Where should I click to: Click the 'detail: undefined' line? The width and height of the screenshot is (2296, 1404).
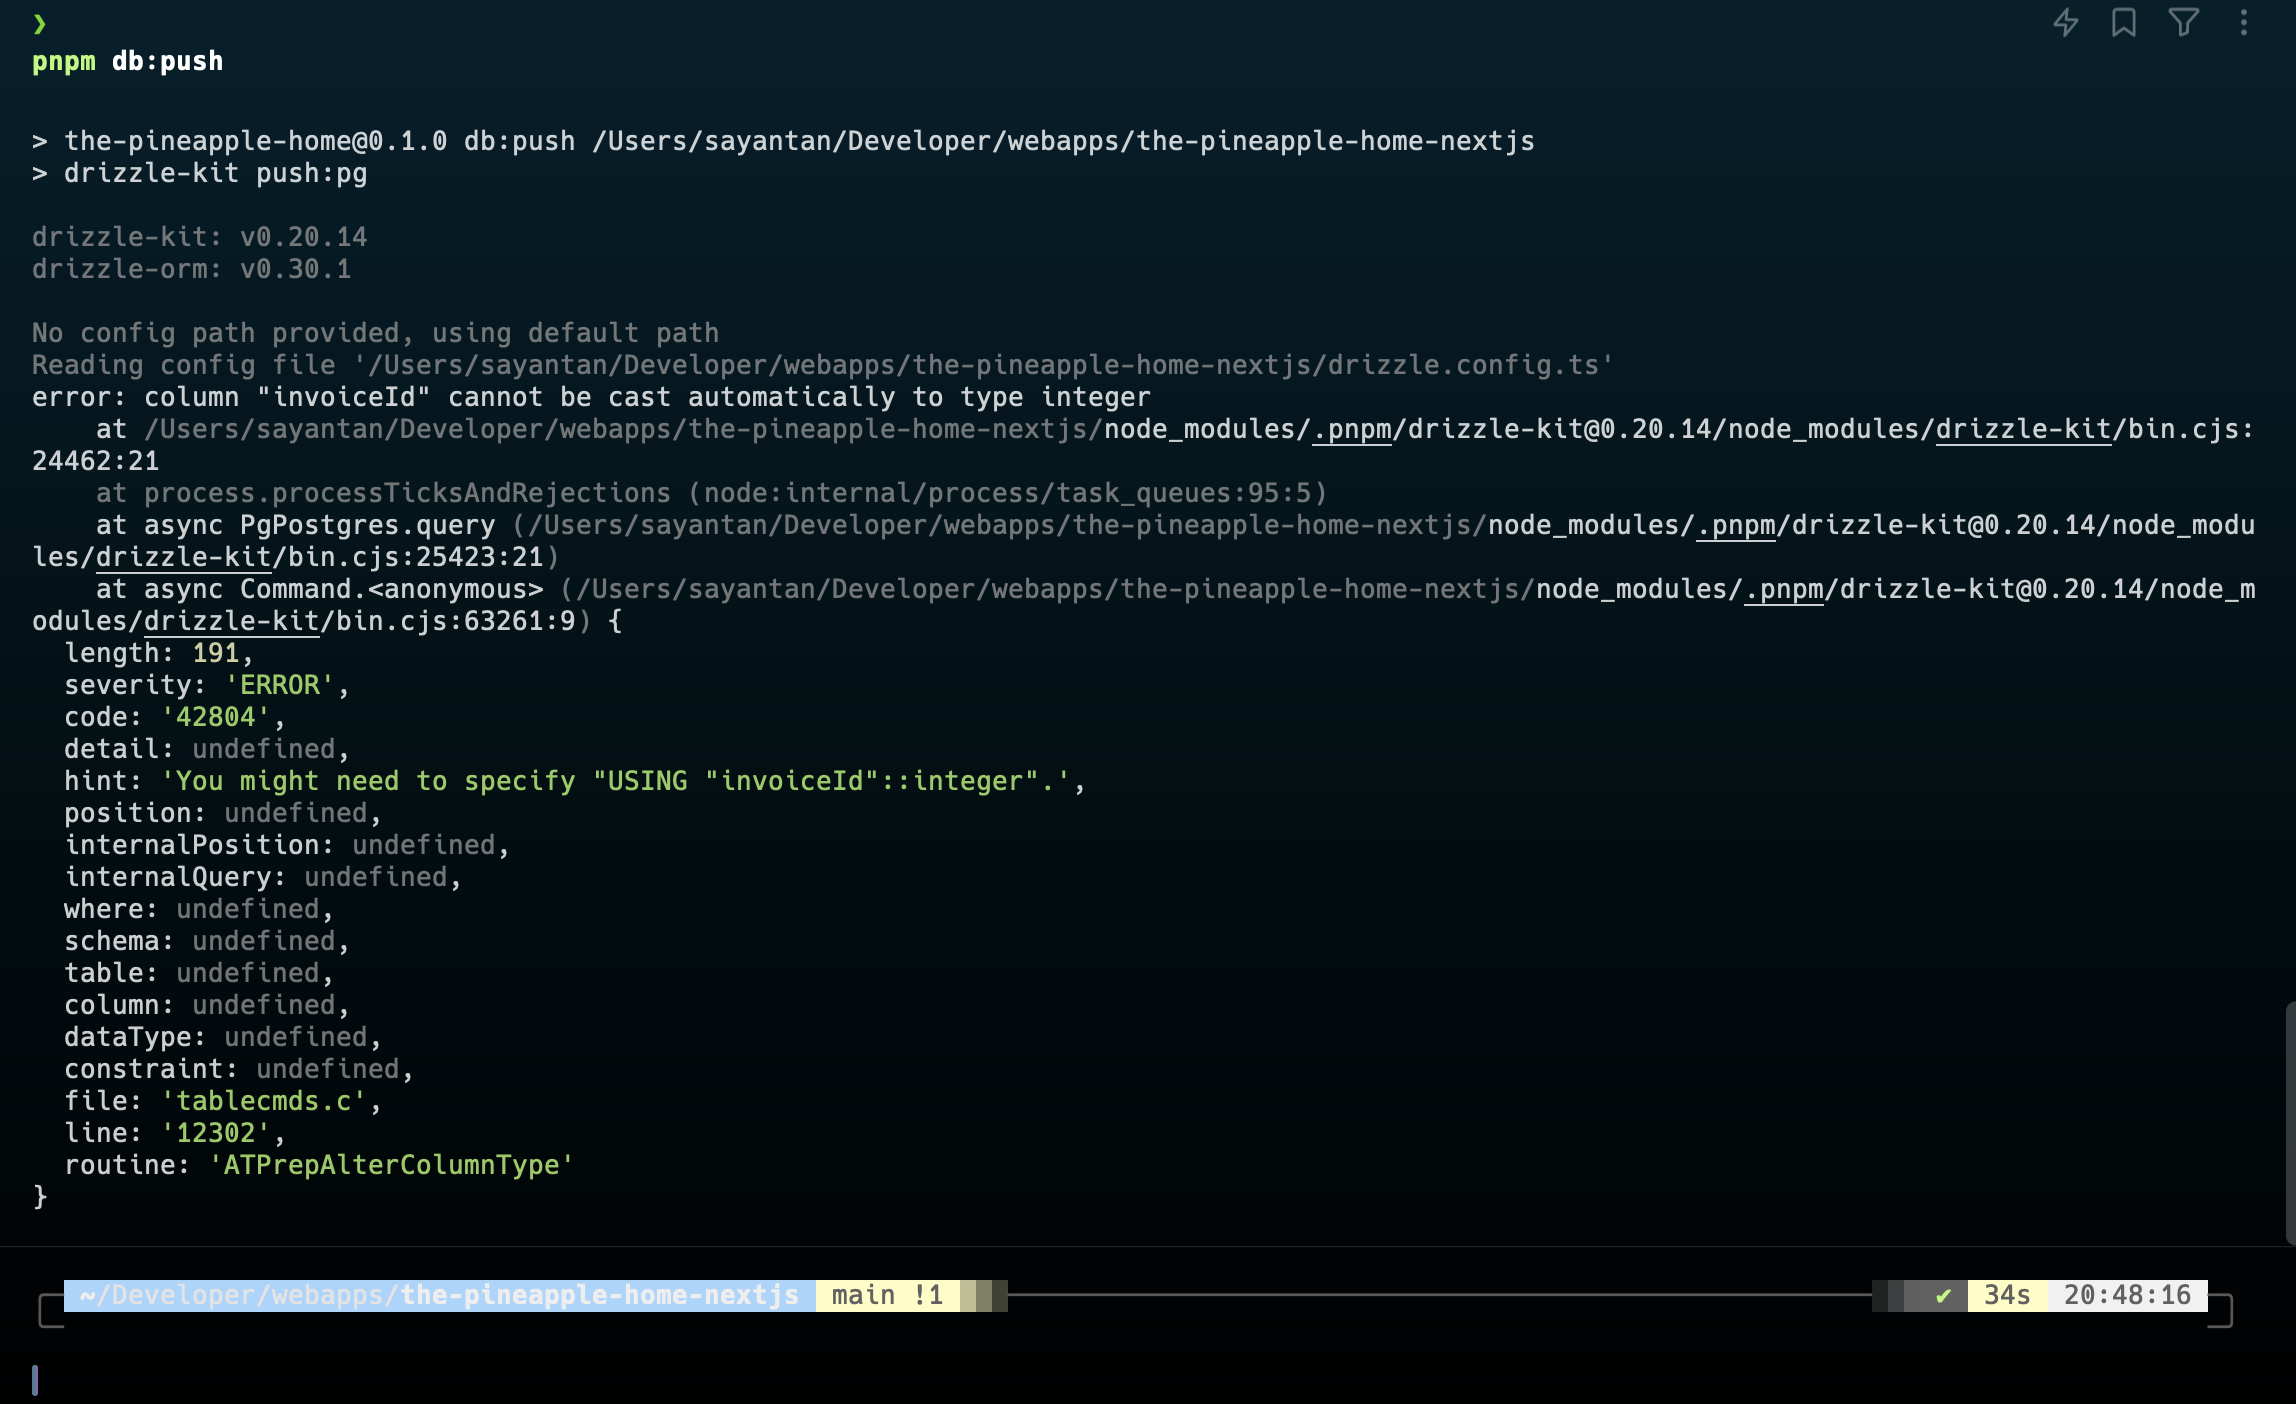click(208, 749)
